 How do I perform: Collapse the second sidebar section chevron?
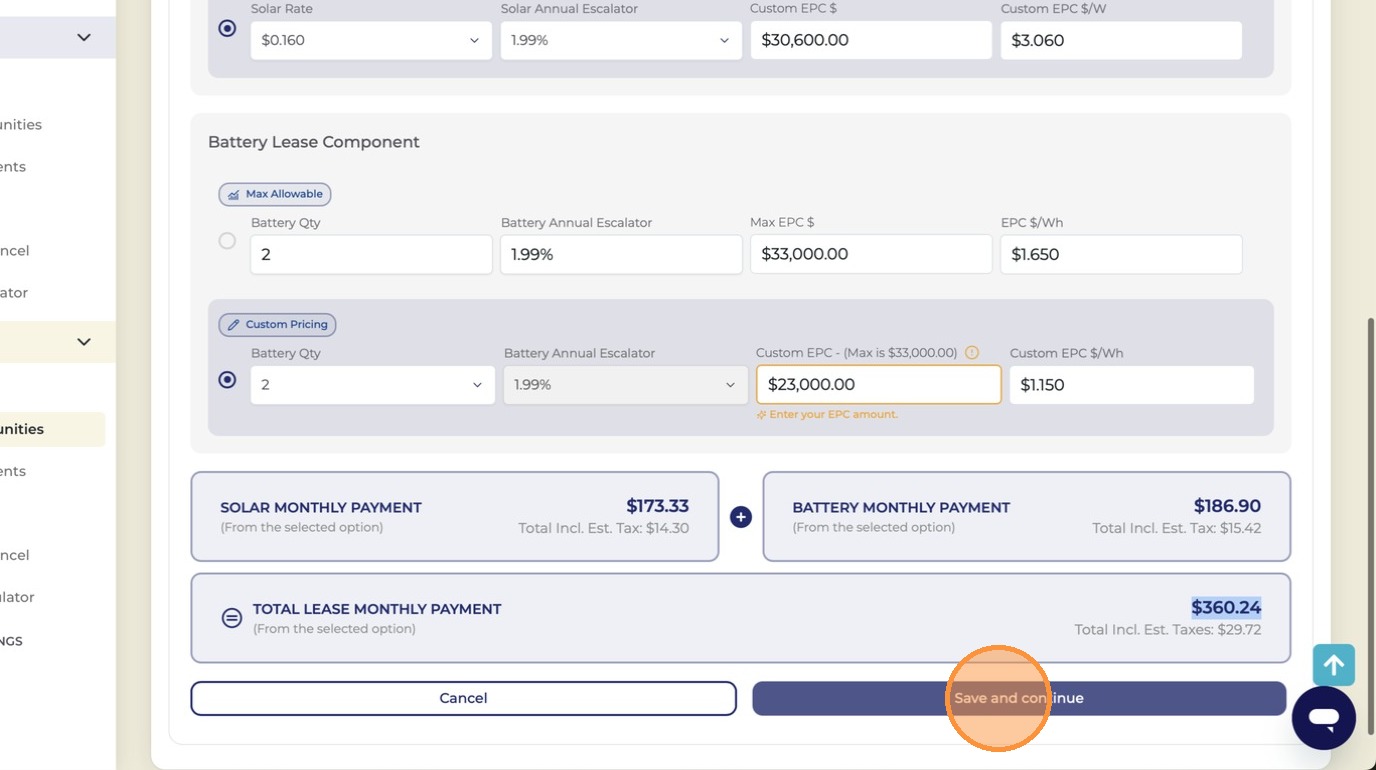[x=84, y=342]
